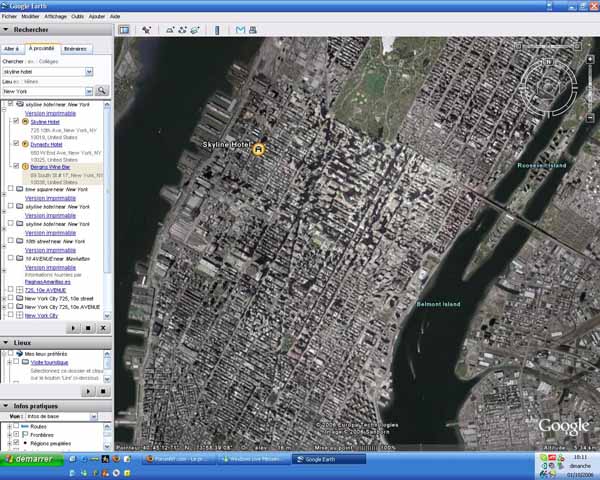Click the play tour button in Lieux panel
Viewport: 600px width, 480px height.
click(88, 391)
